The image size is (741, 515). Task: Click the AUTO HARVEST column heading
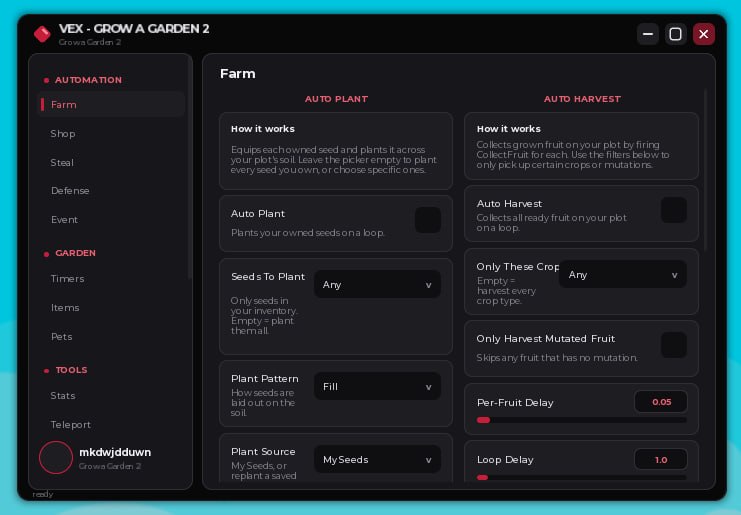(582, 99)
